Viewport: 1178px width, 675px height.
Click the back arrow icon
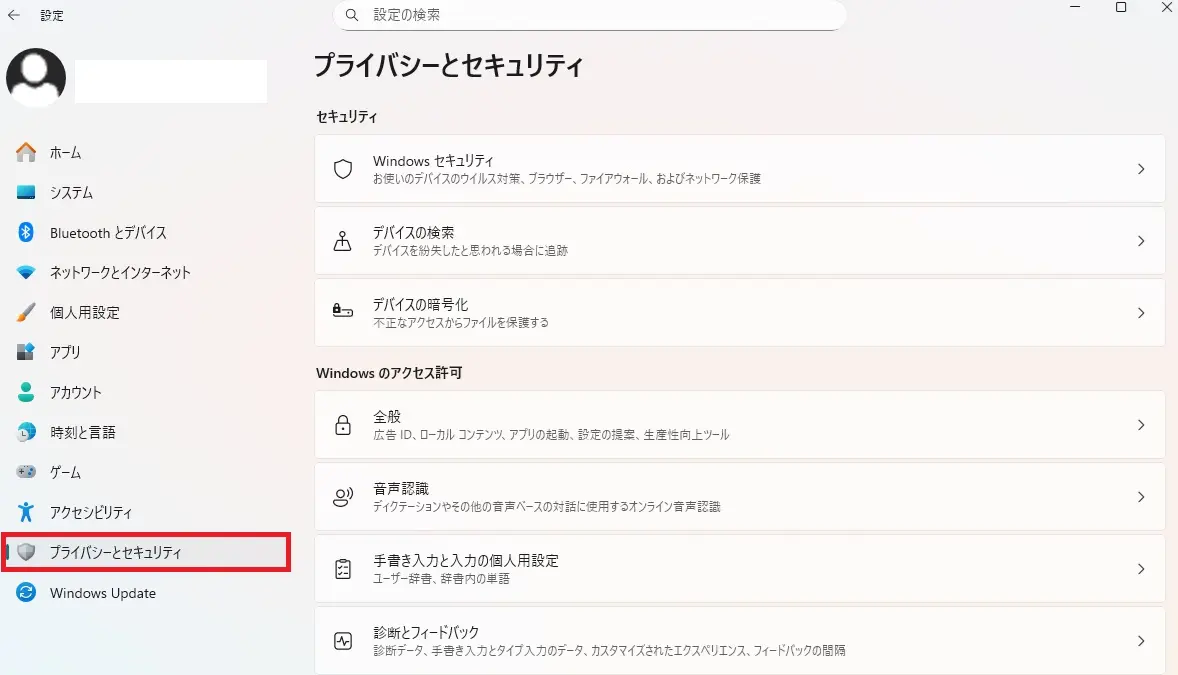click(14, 15)
